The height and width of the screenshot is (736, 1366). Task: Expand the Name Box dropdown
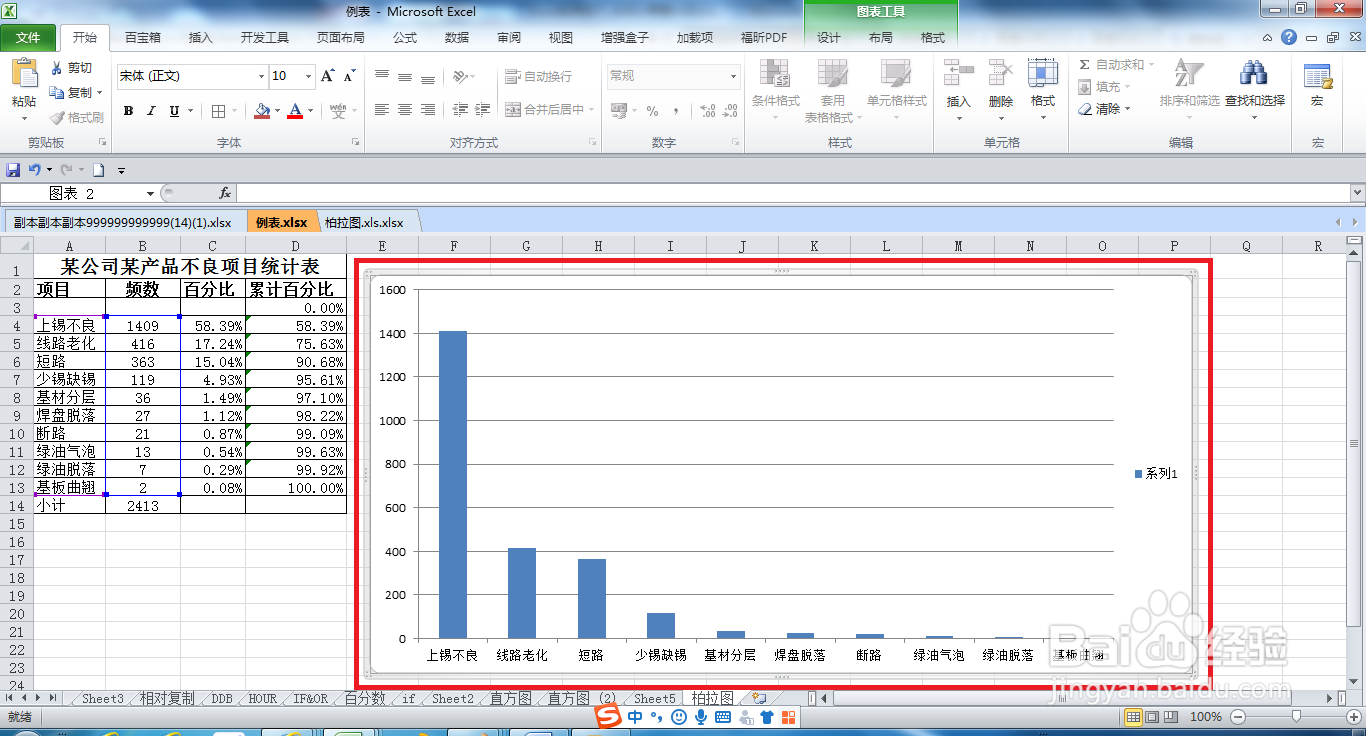tap(151, 193)
